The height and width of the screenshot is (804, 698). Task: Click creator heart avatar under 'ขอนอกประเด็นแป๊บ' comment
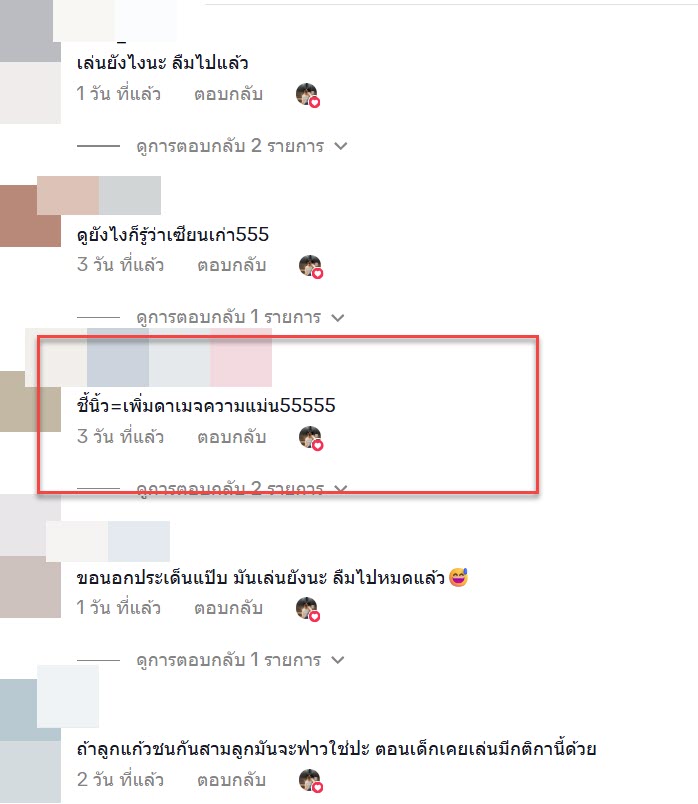coord(308,609)
